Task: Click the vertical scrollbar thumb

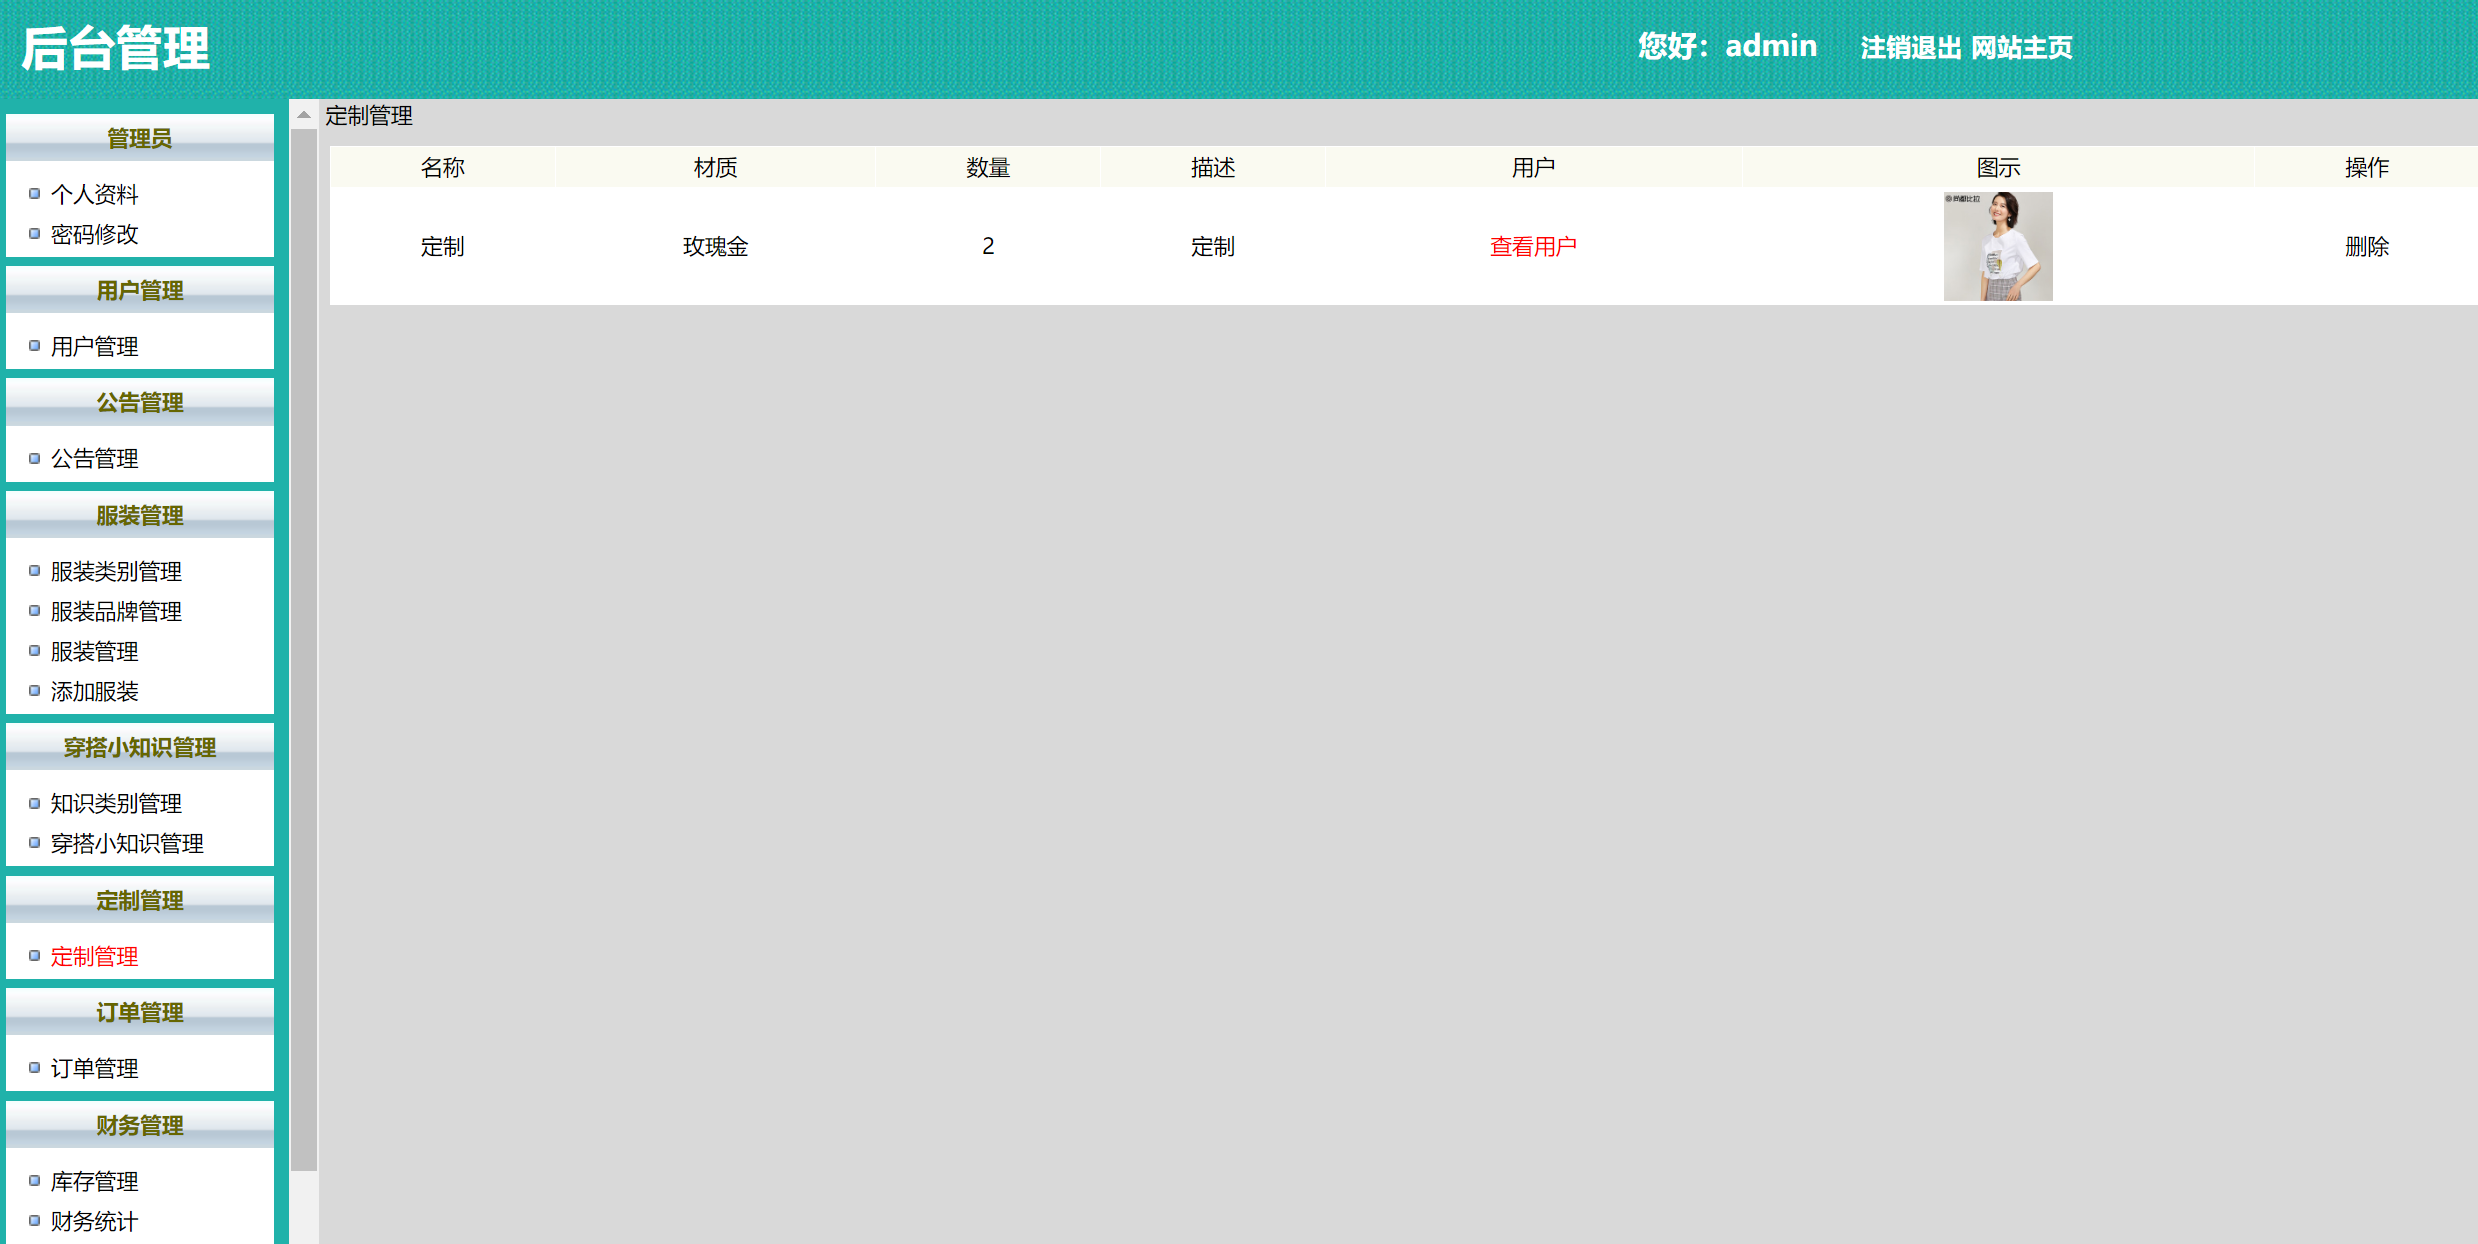Action: click(304, 650)
